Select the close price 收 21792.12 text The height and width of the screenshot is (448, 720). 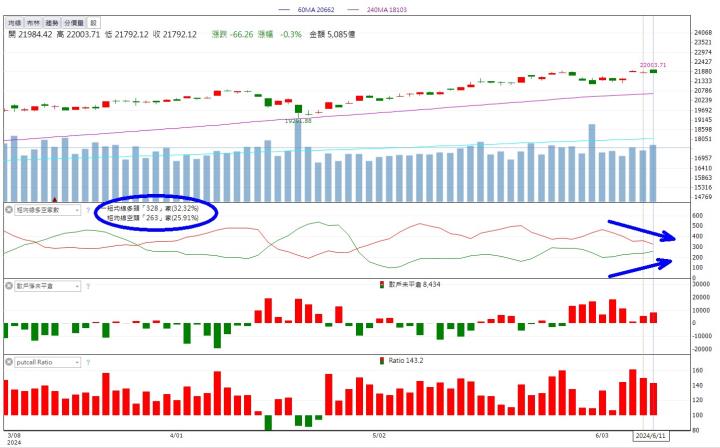(x=175, y=34)
